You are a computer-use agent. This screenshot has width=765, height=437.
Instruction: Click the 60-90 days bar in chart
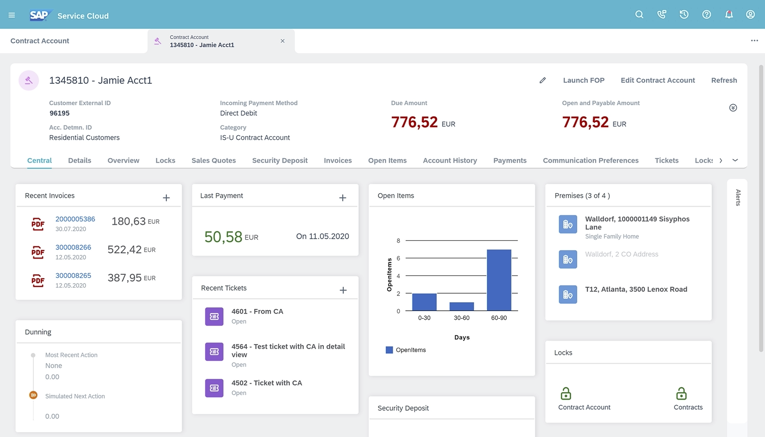[x=498, y=280]
